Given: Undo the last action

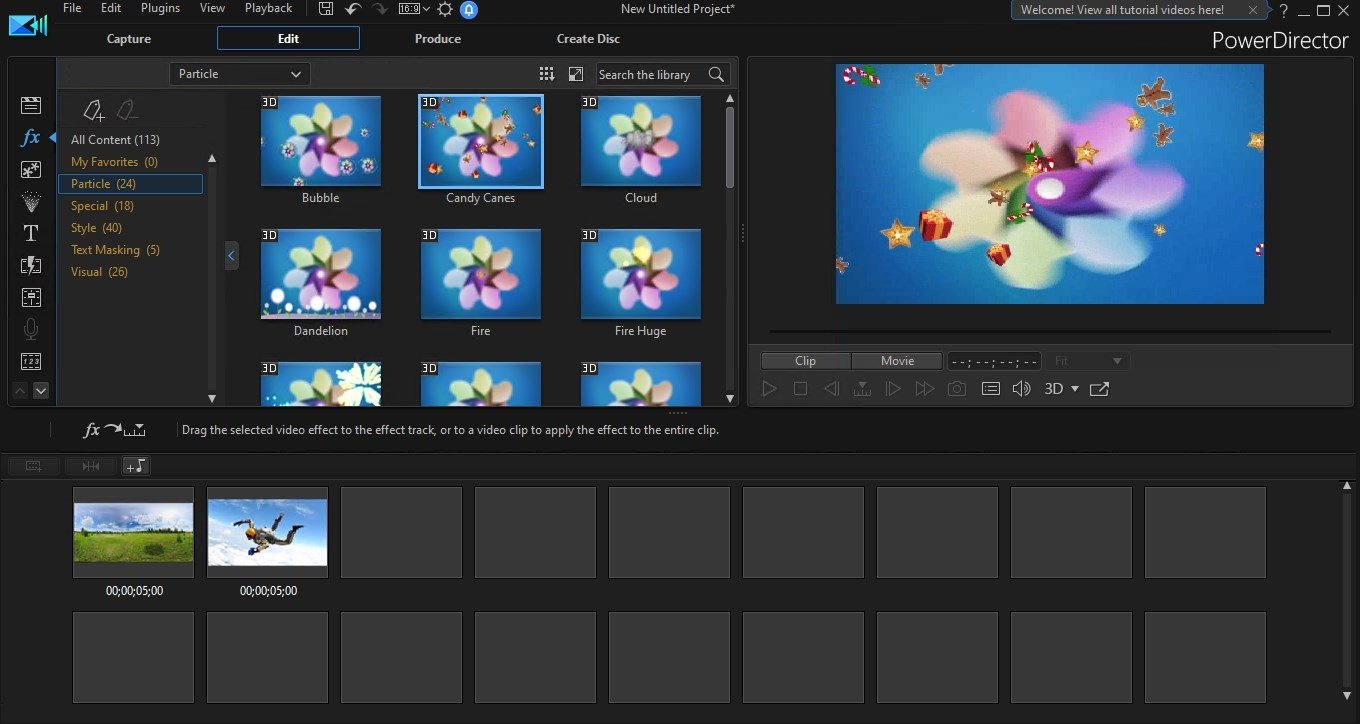Looking at the screenshot, I should (x=352, y=9).
